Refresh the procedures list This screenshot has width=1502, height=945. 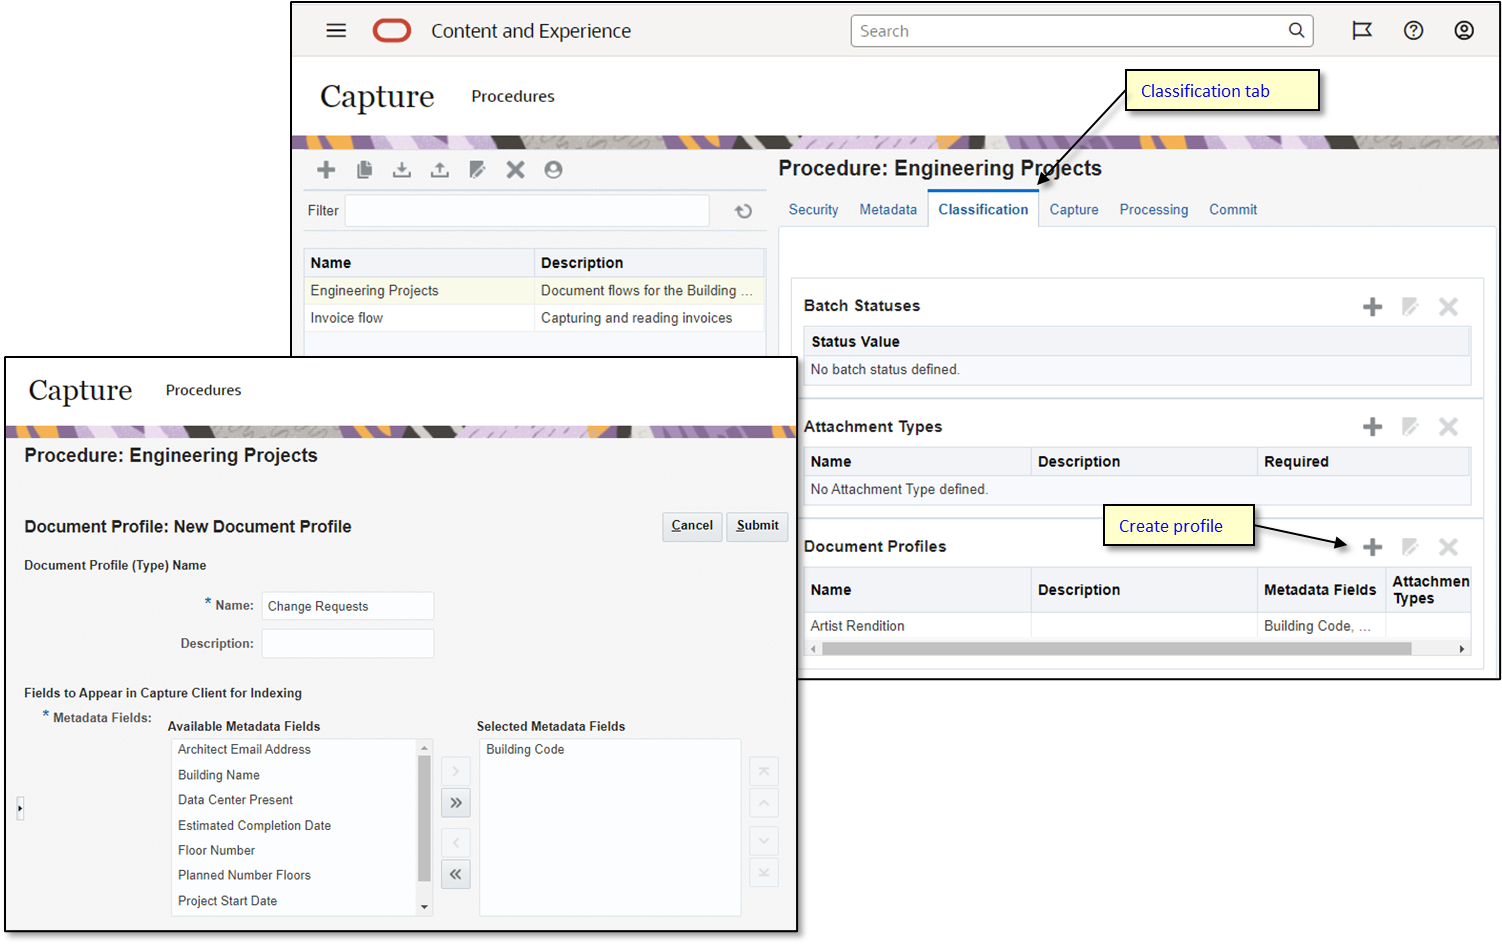click(742, 210)
